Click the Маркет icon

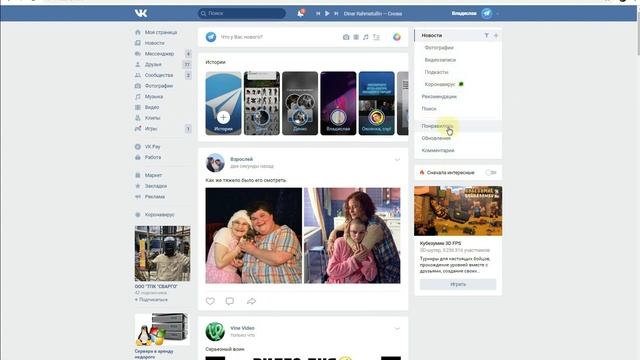(x=138, y=175)
